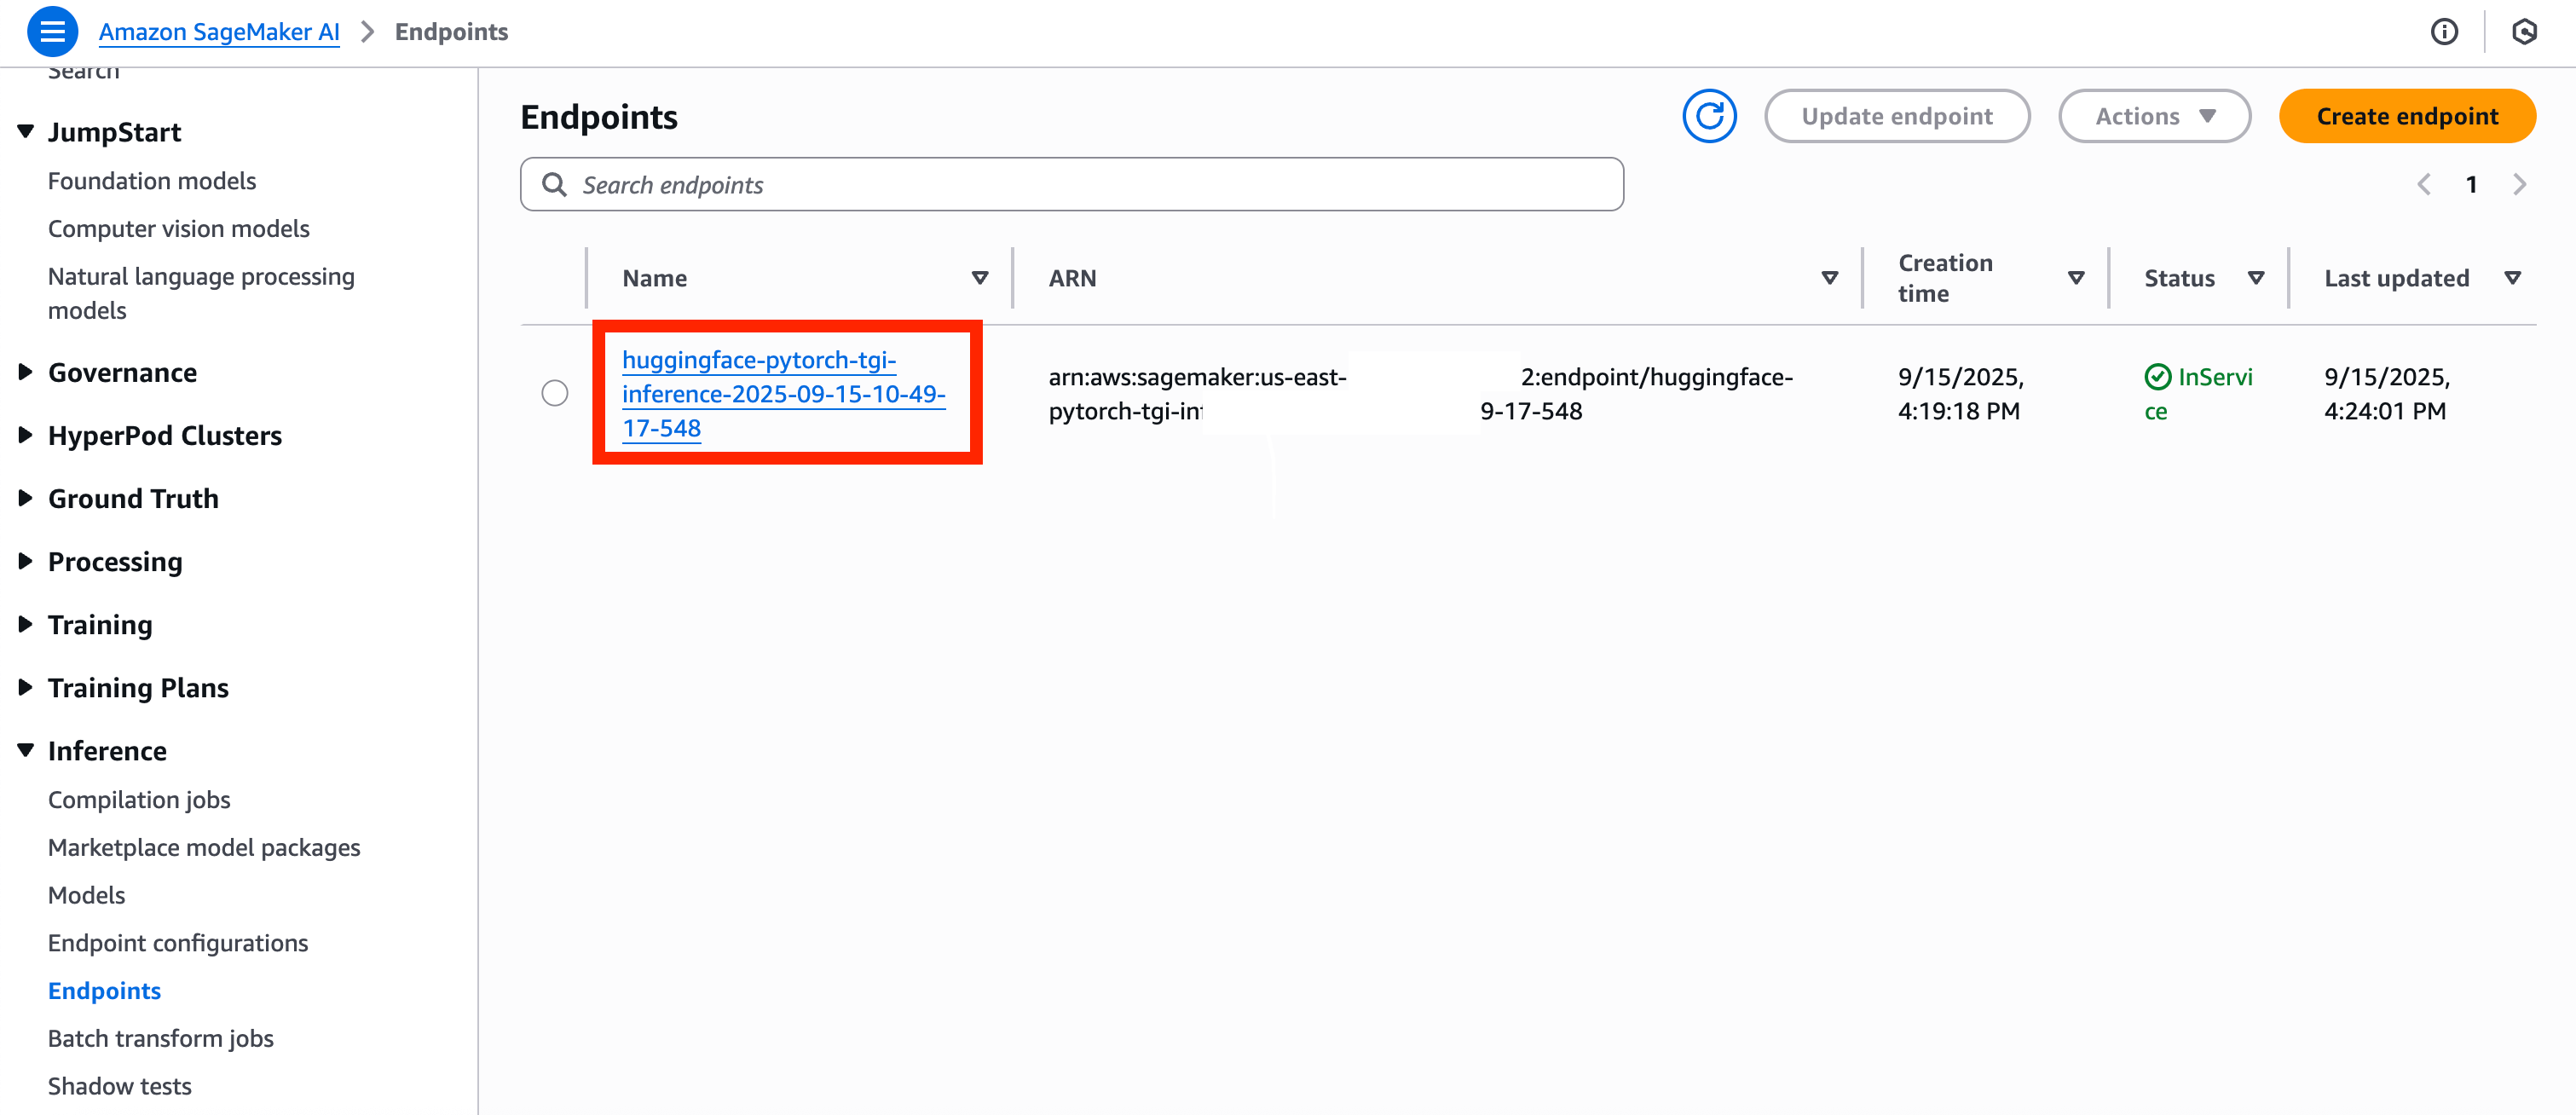
Task: Open the info panel icon
Action: [x=2443, y=32]
